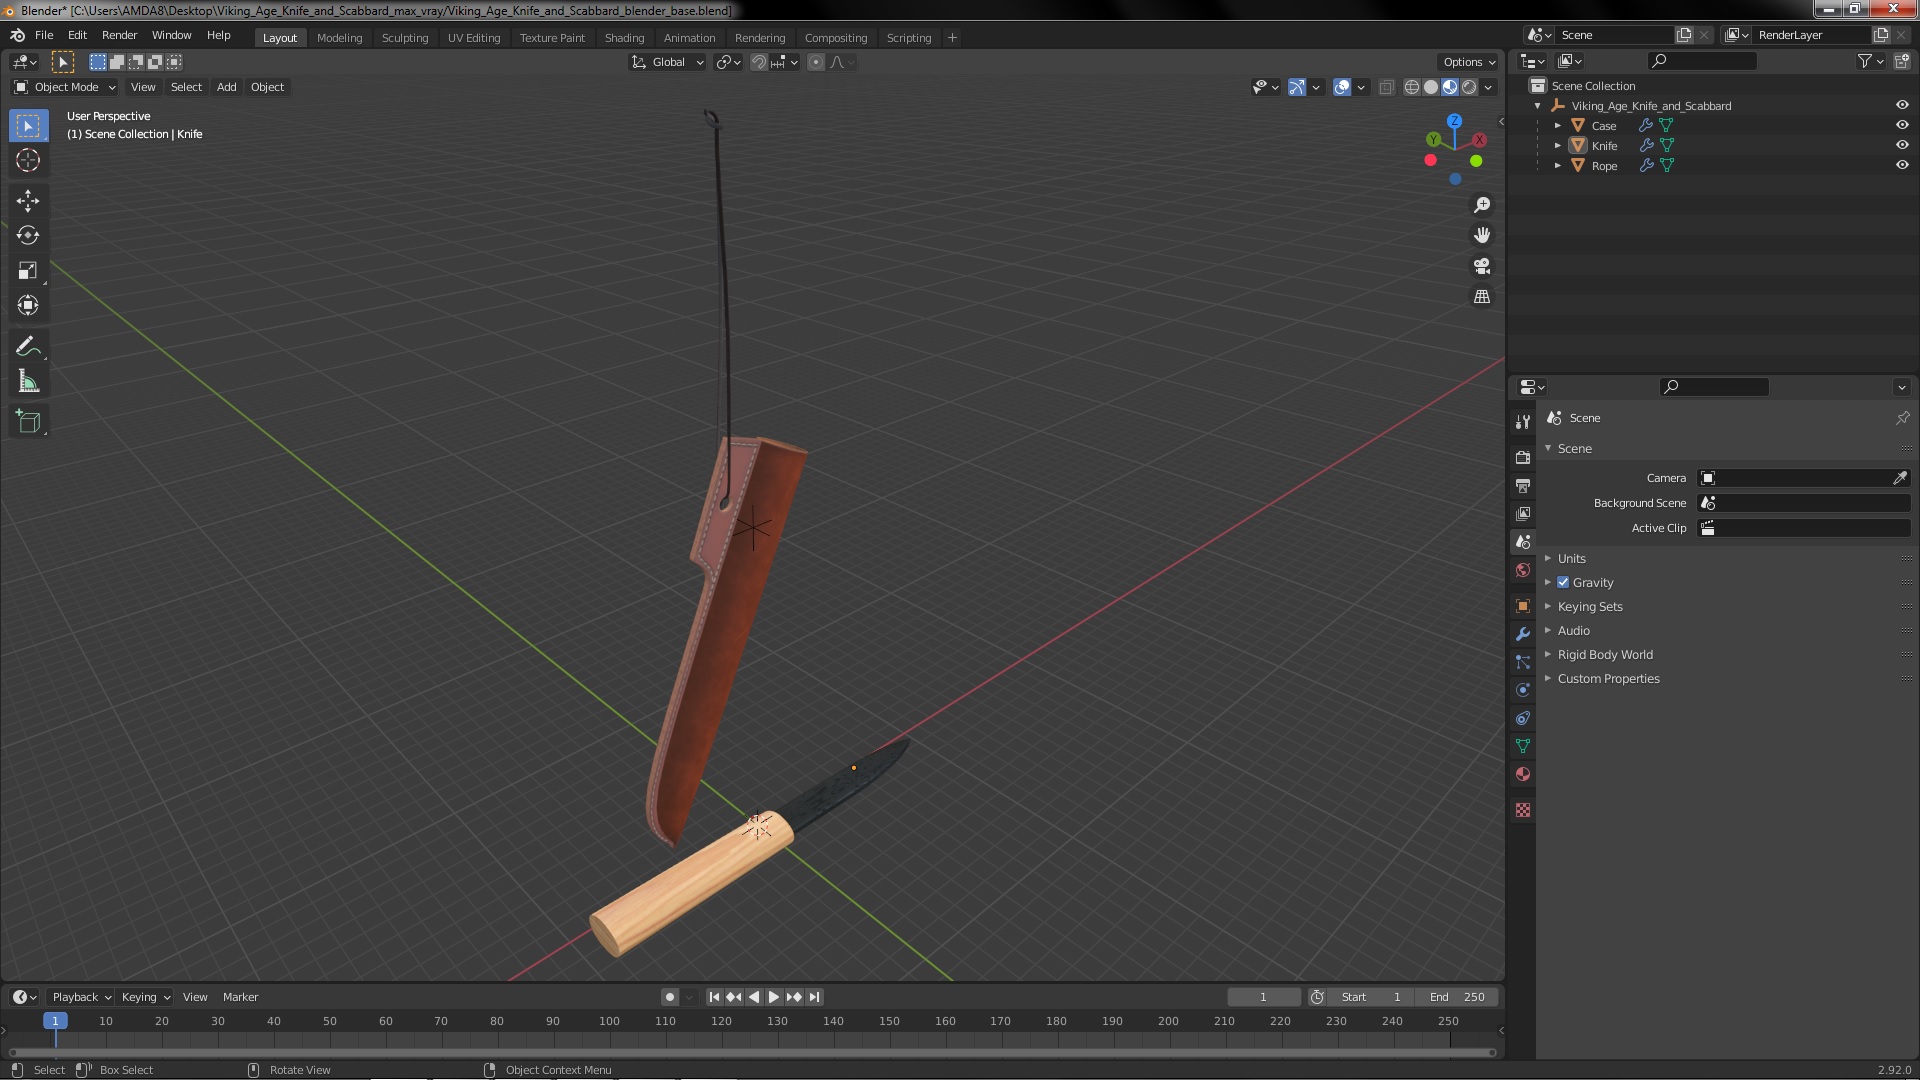Switch to solid viewport shading
The image size is (1920, 1080).
pyautogui.click(x=1431, y=88)
